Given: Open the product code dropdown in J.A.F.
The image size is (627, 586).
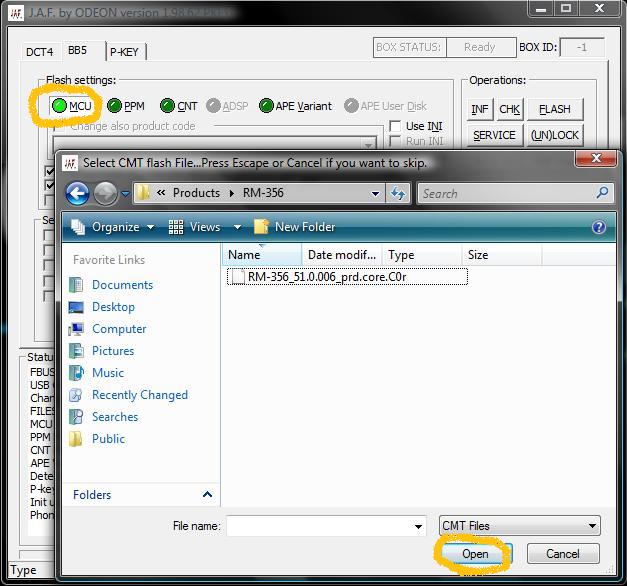Looking at the screenshot, I should (x=368, y=144).
